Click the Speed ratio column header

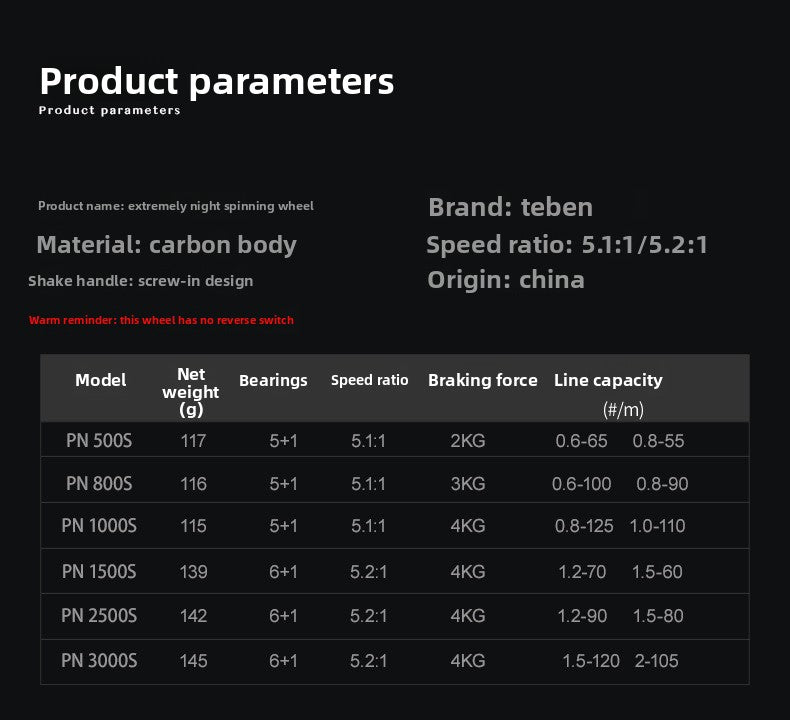[369, 380]
